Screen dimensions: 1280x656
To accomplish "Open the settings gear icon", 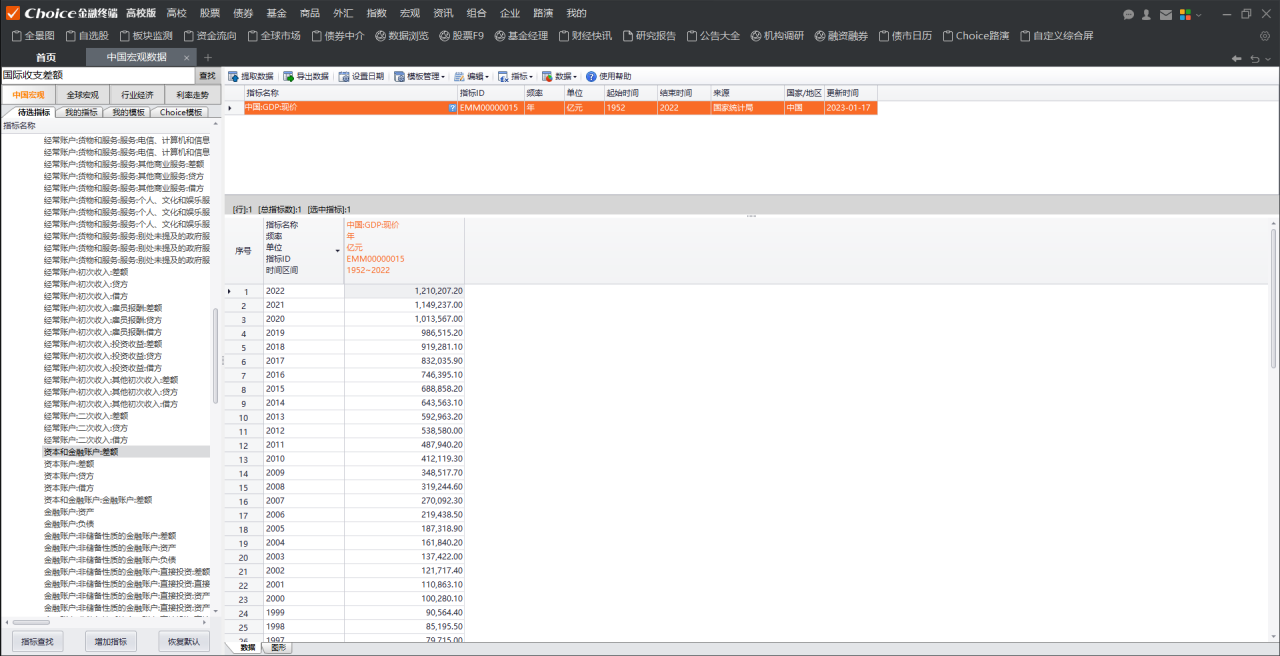I will [1264, 36].
